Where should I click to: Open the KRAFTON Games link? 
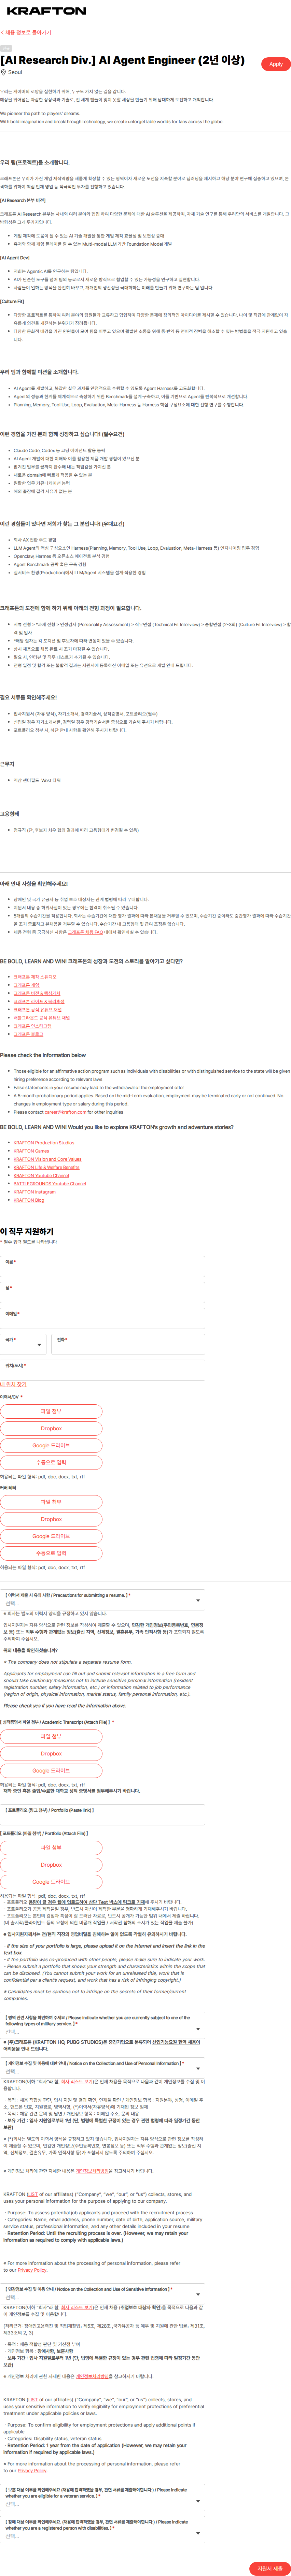[x=31, y=1151]
